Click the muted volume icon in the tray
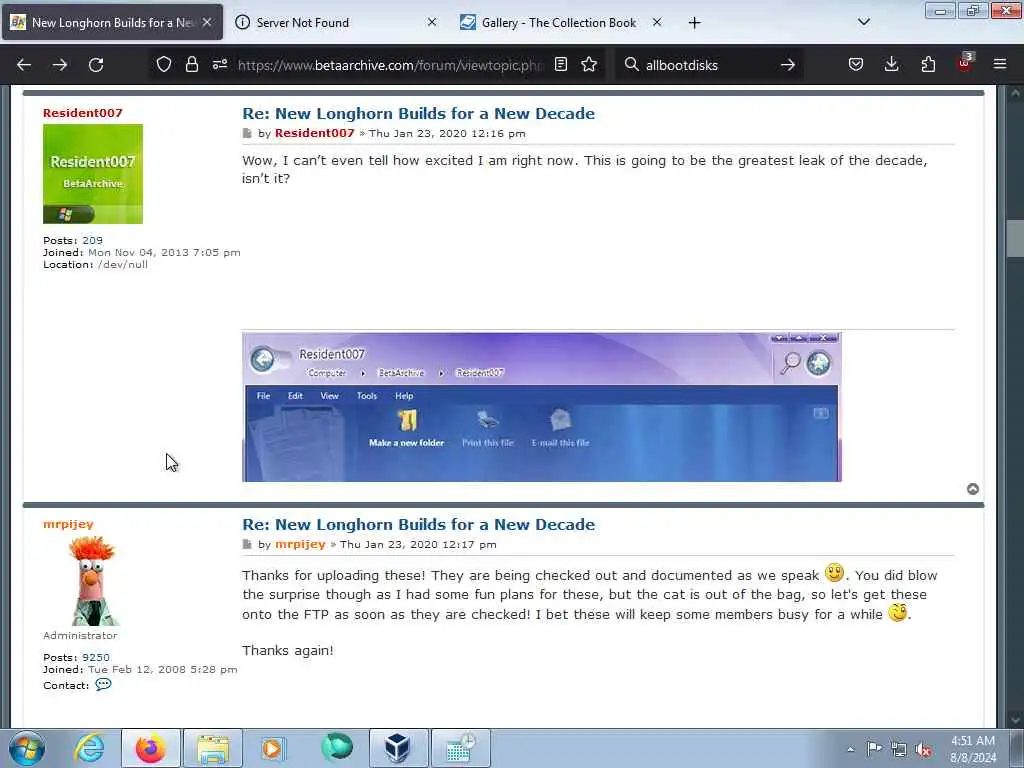 click(x=923, y=749)
